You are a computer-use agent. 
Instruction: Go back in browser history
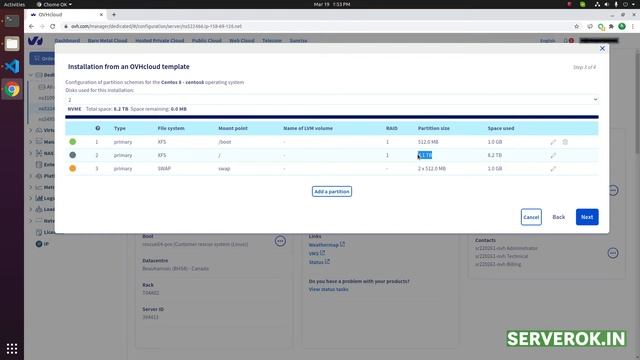click(x=31, y=26)
